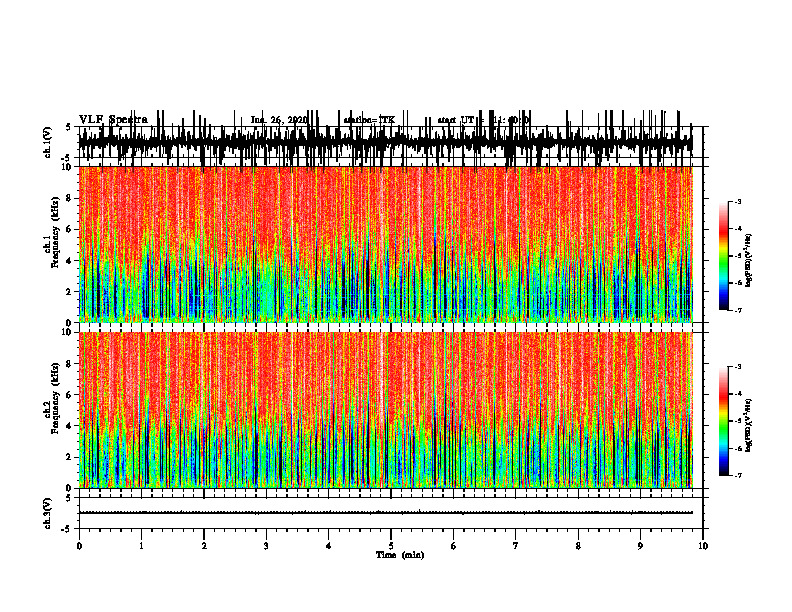
Task: Click the '6' tick on time axis
Action: (x=453, y=546)
